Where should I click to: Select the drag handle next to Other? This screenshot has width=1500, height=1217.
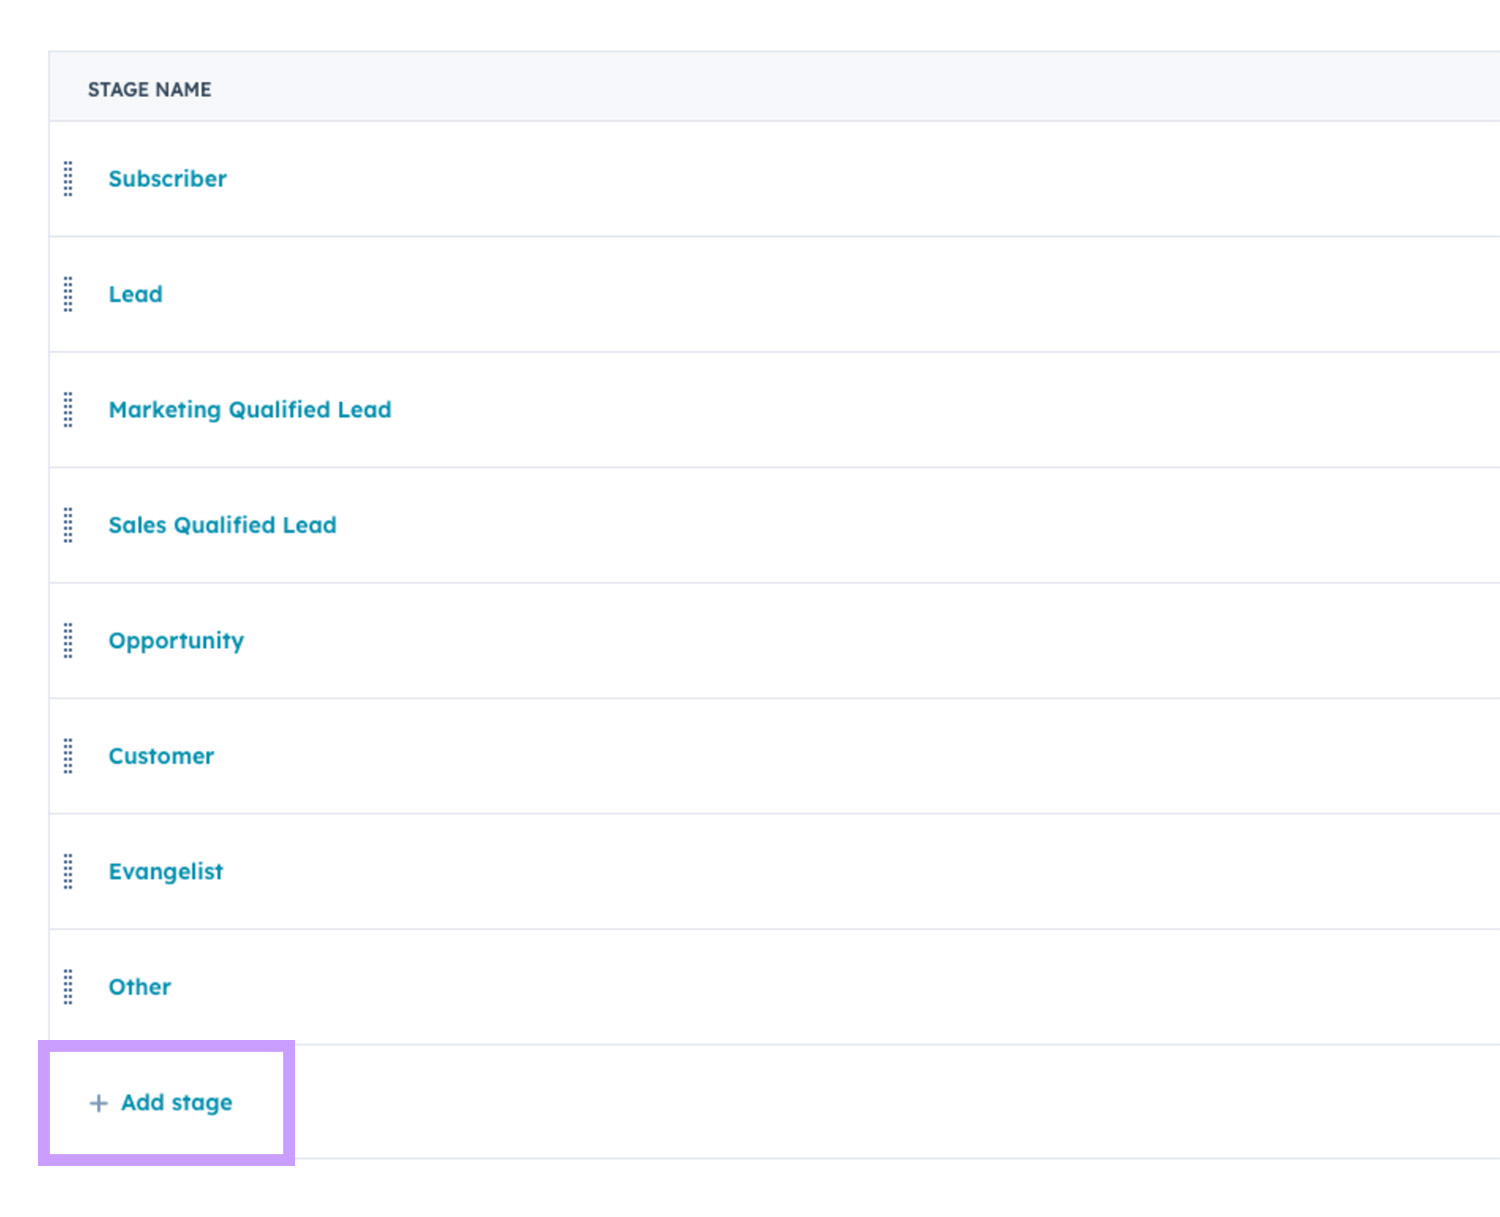pos(68,987)
